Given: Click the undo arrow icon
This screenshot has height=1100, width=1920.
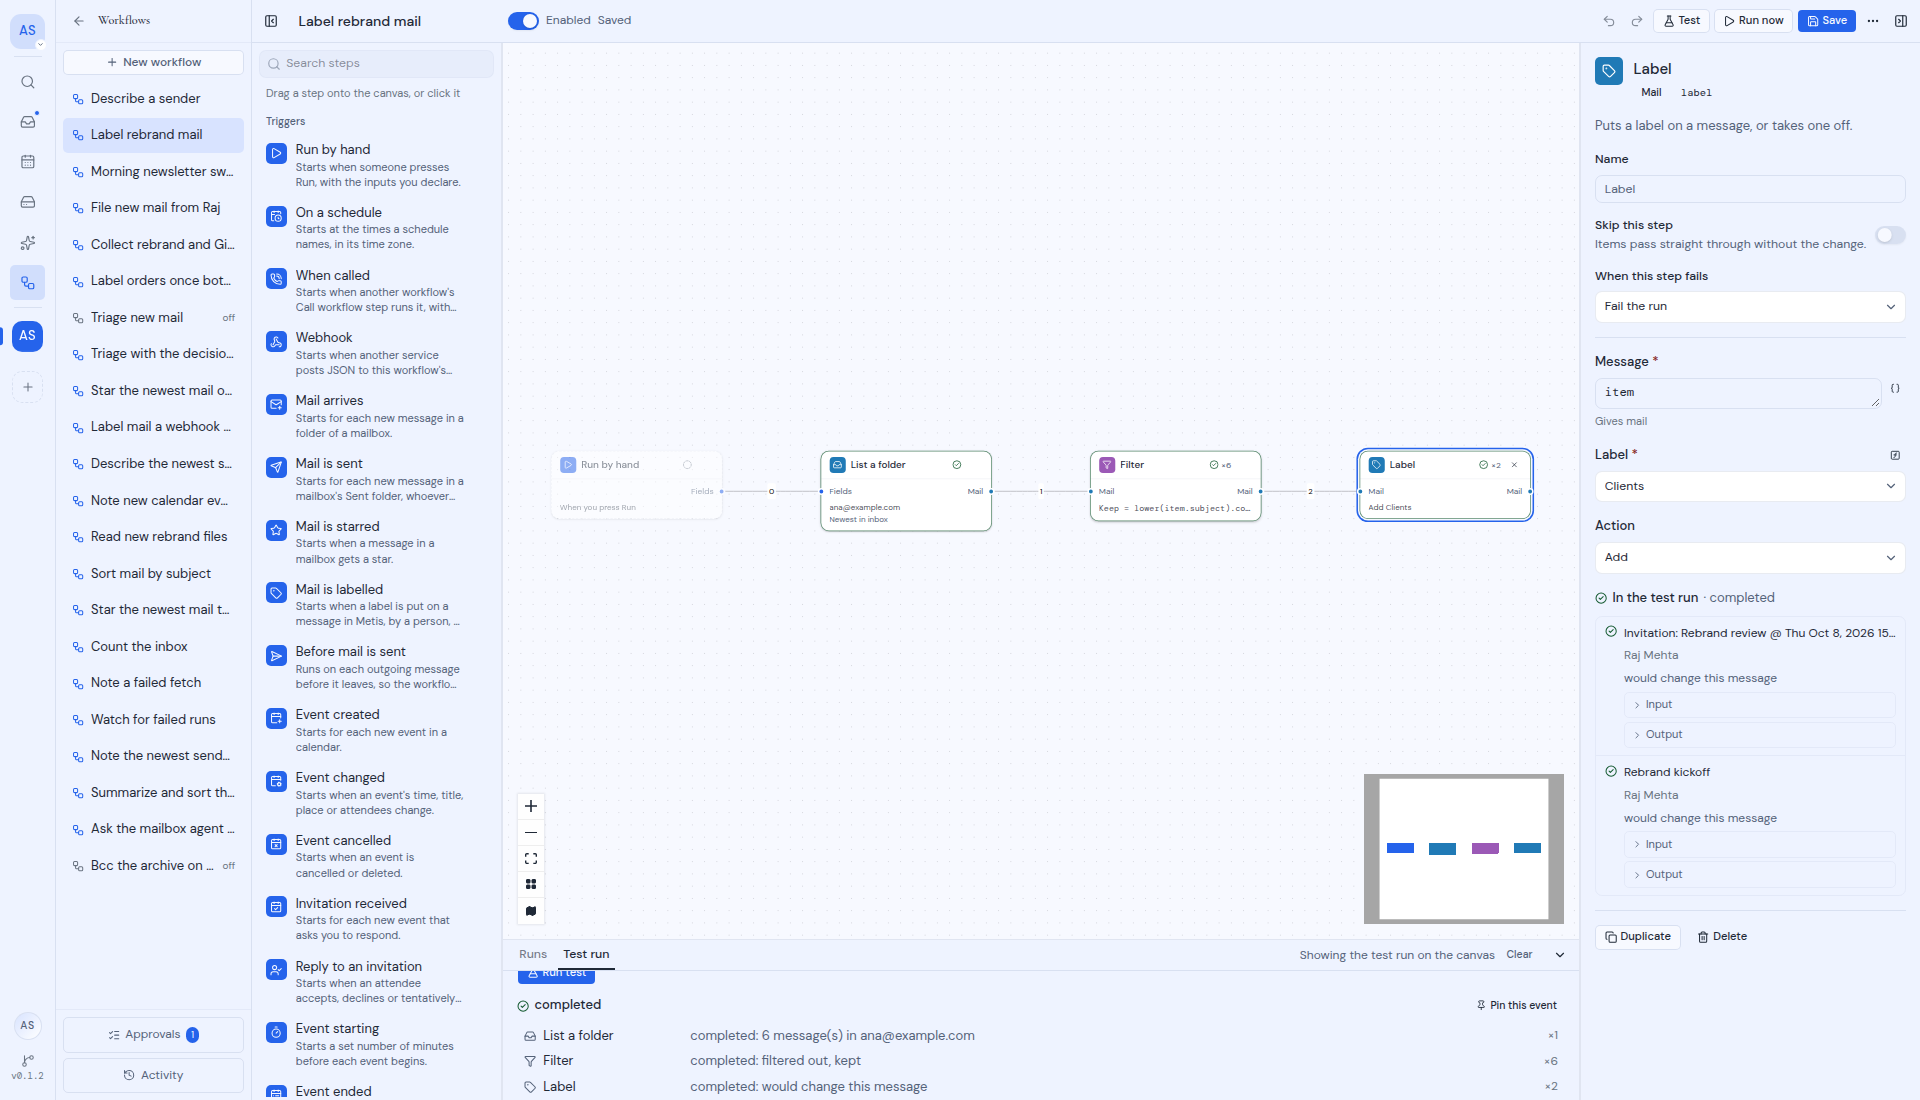Looking at the screenshot, I should point(1609,21).
